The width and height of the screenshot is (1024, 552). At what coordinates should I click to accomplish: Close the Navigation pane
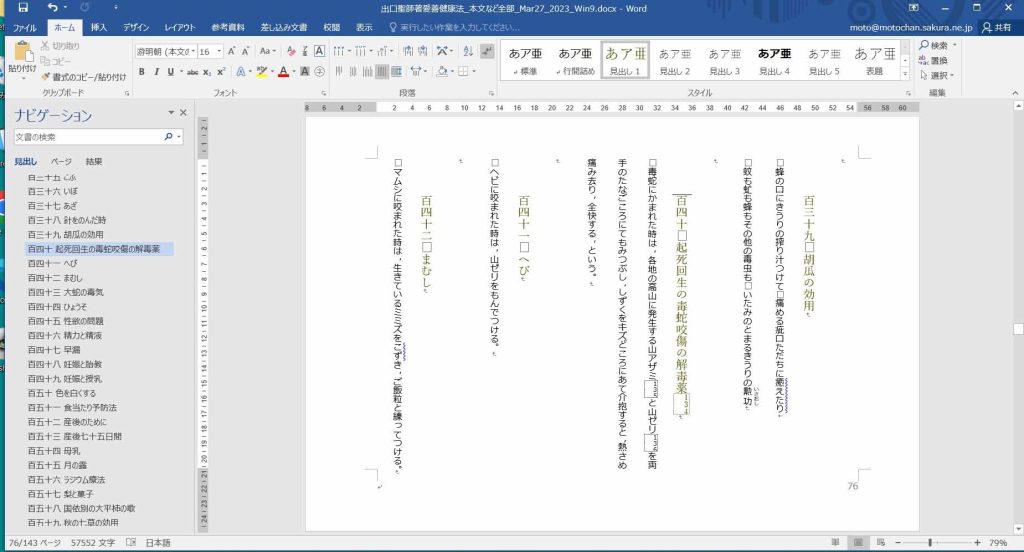pyautogui.click(x=184, y=113)
